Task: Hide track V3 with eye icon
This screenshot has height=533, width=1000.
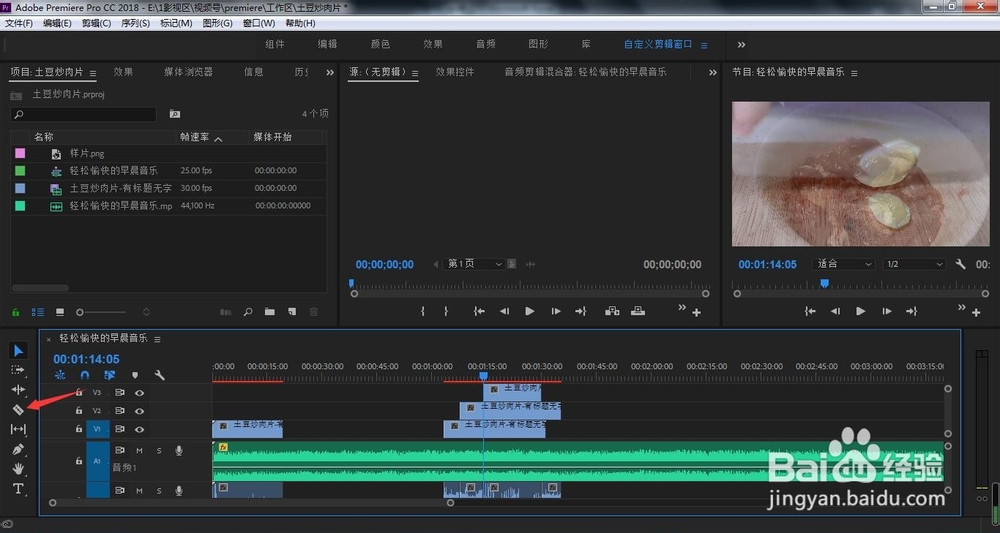Action: click(139, 393)
